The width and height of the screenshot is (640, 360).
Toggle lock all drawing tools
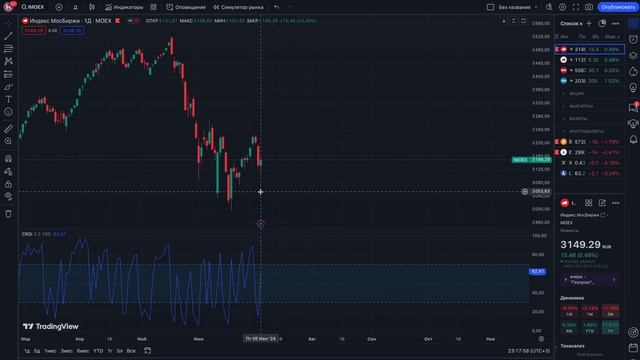pos(8,184)
